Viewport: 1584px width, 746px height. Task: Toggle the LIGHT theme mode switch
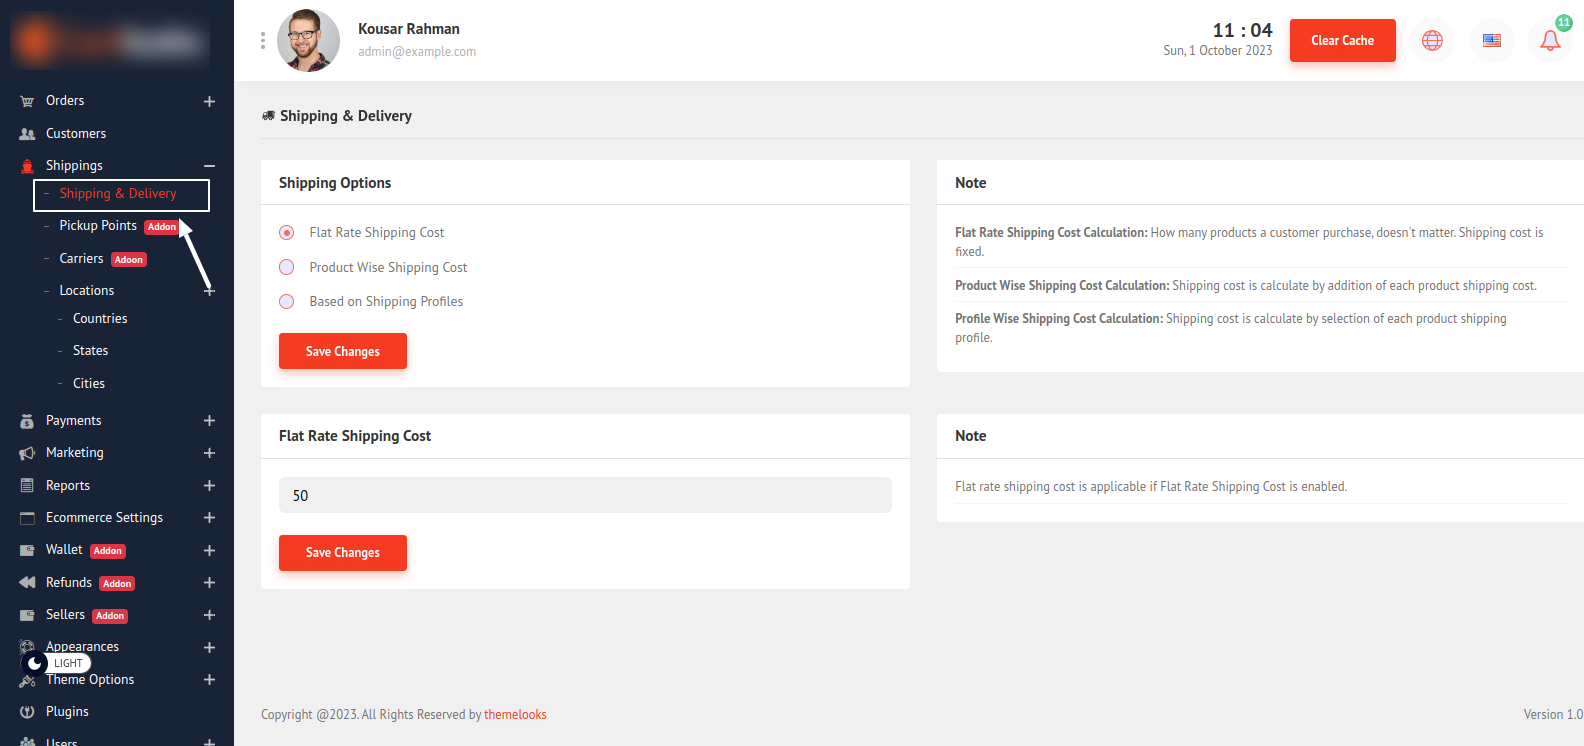pyautogui.click(x=55, y=663)
